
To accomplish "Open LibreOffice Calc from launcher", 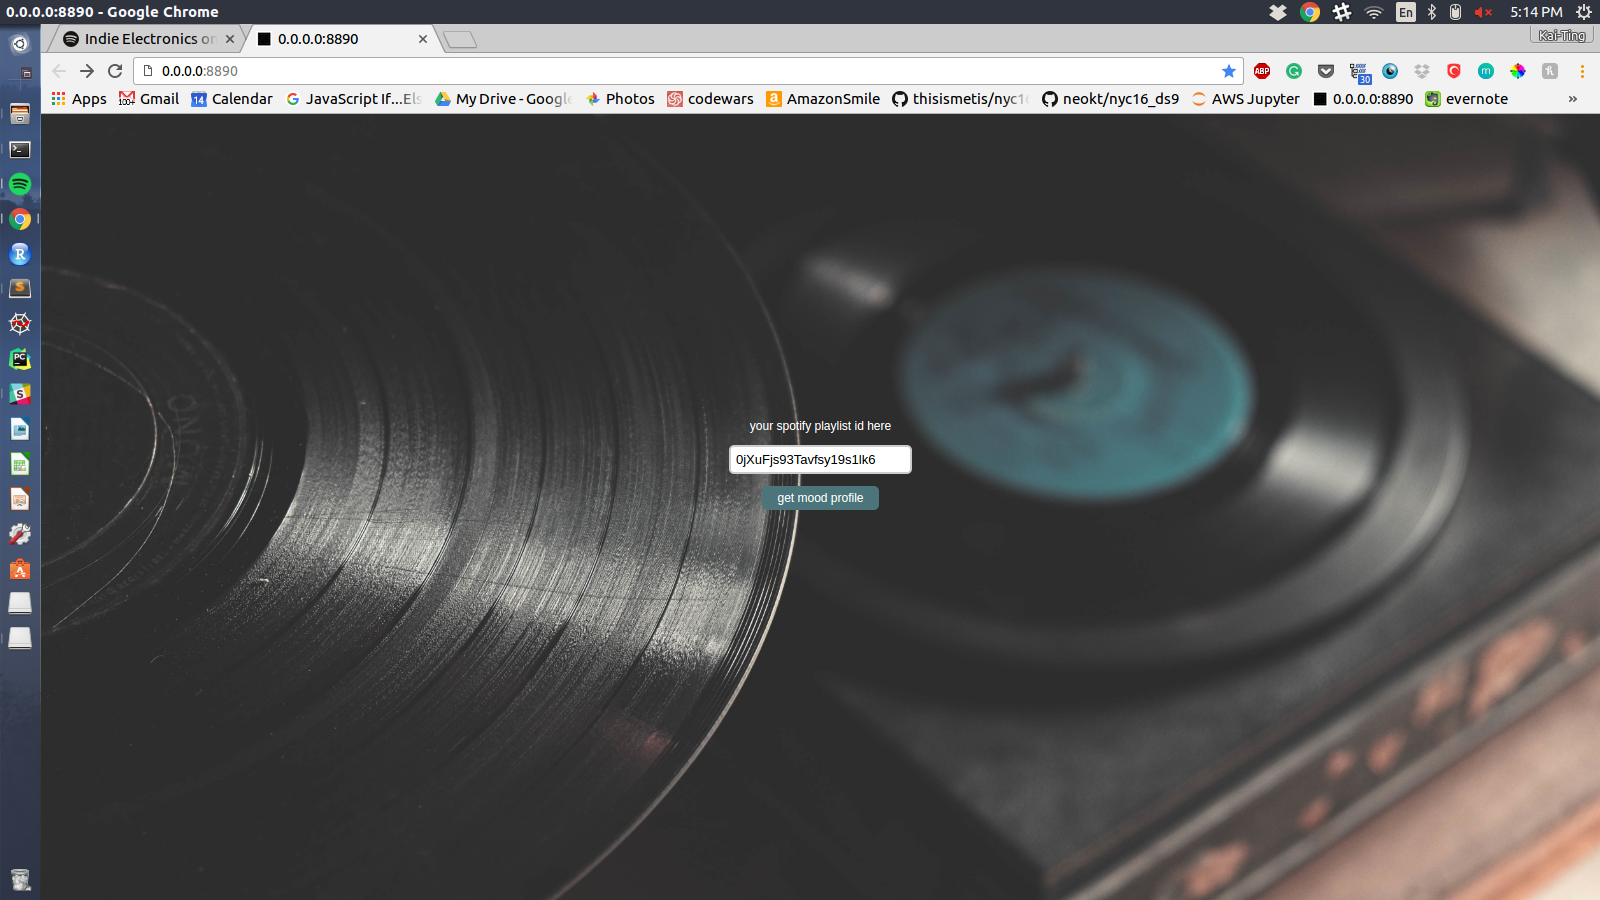I will (x=20, y=464).
